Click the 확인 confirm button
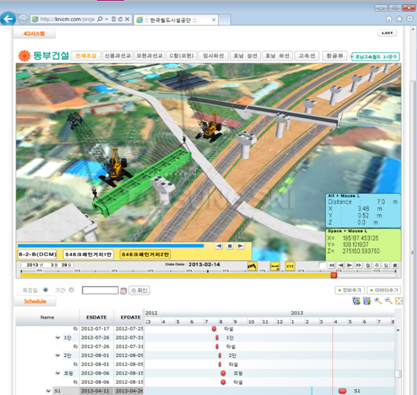This screenshot has width=417, height=395. click(140, 290)
